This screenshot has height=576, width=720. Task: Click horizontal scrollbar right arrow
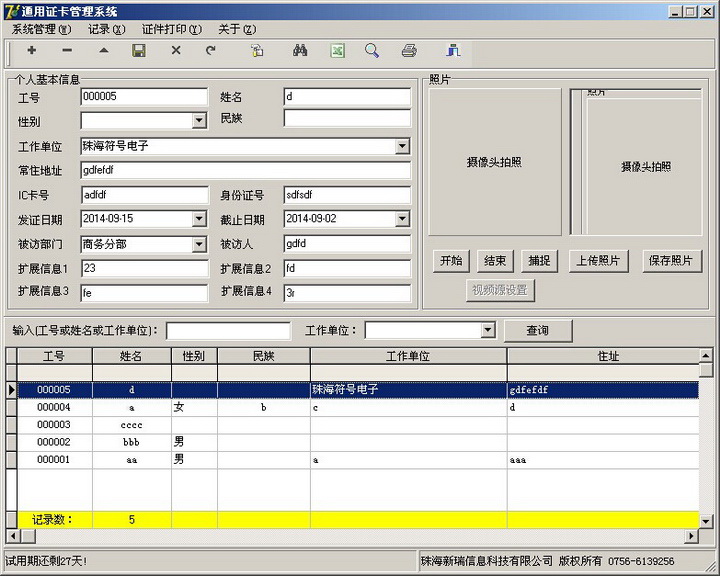coord(691,536)
